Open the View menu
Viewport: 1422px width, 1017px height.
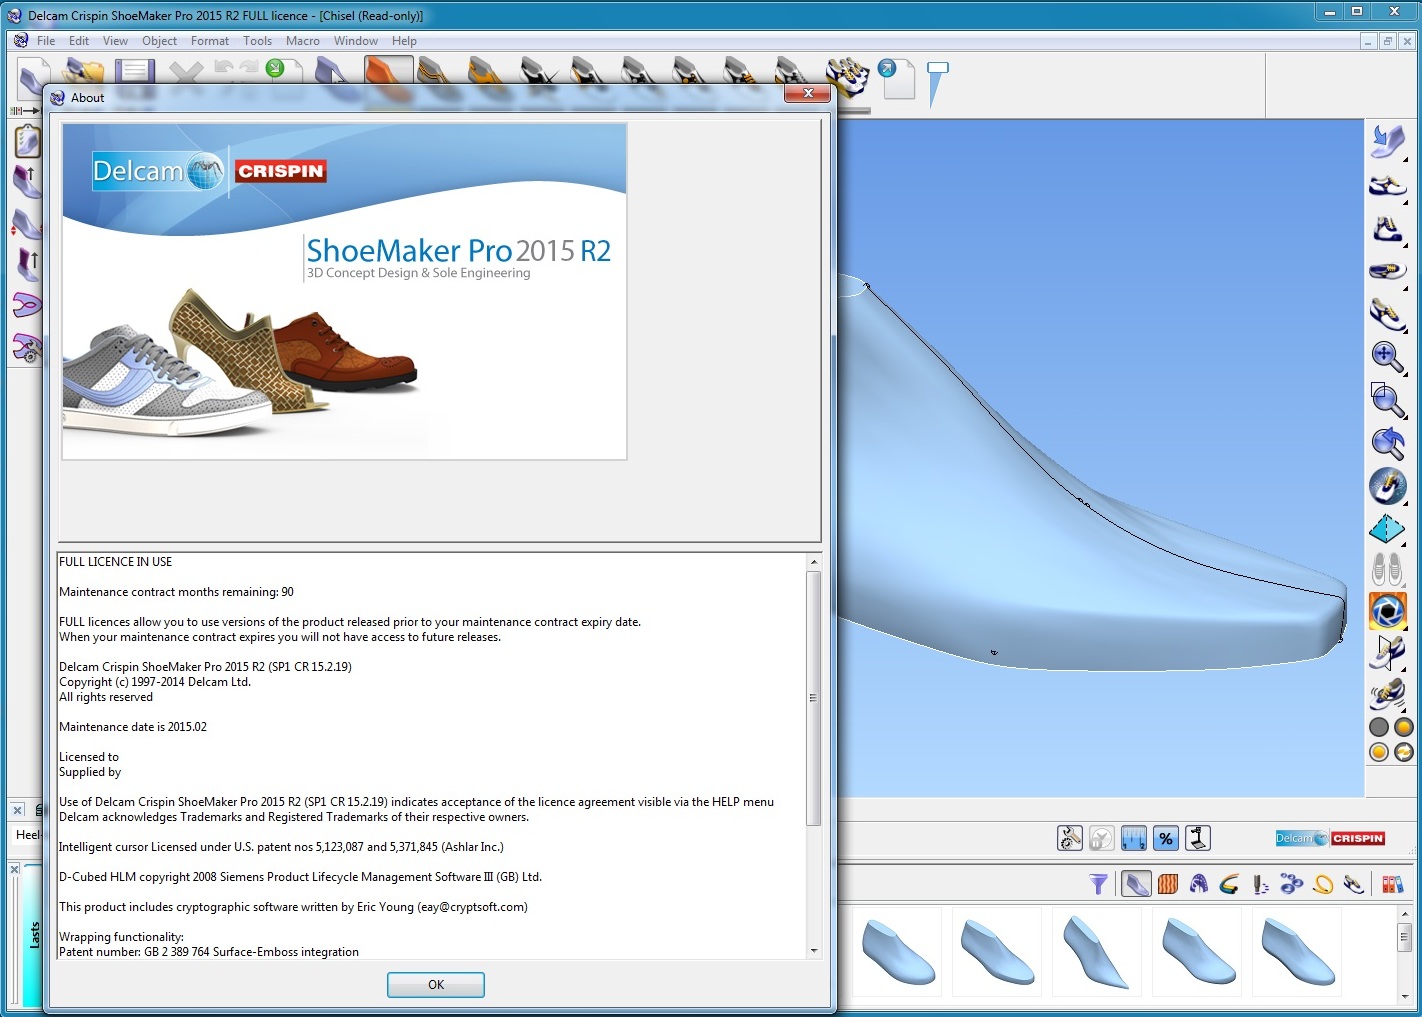(115, 41)
